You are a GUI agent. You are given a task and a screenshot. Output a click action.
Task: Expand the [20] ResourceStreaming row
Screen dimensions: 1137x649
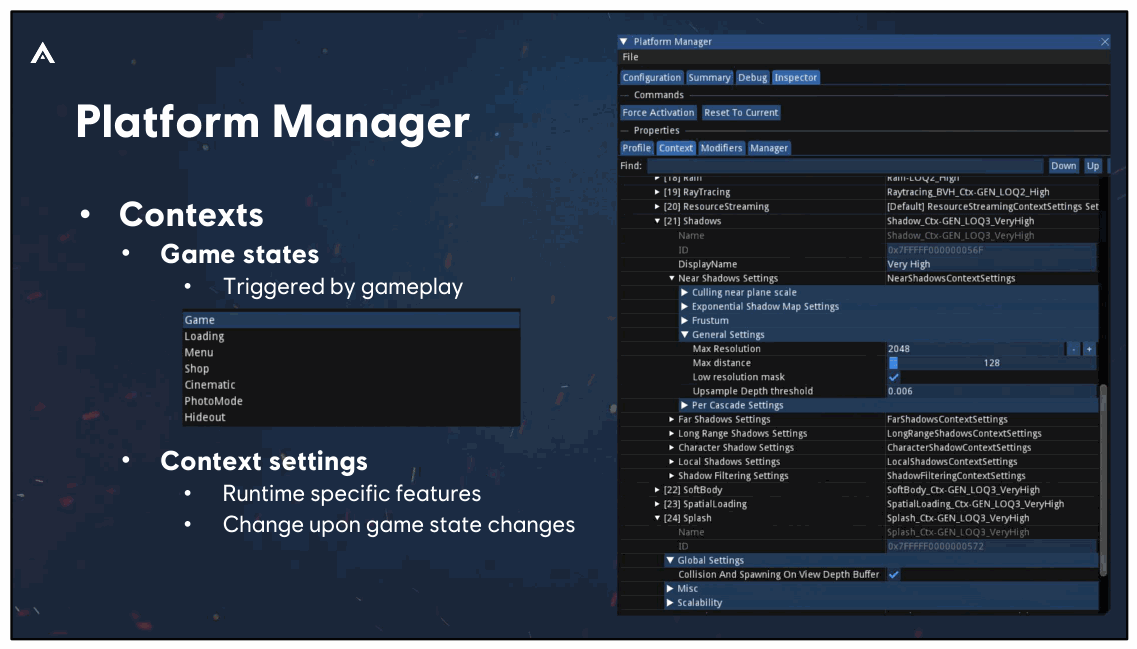coord(657,207)
